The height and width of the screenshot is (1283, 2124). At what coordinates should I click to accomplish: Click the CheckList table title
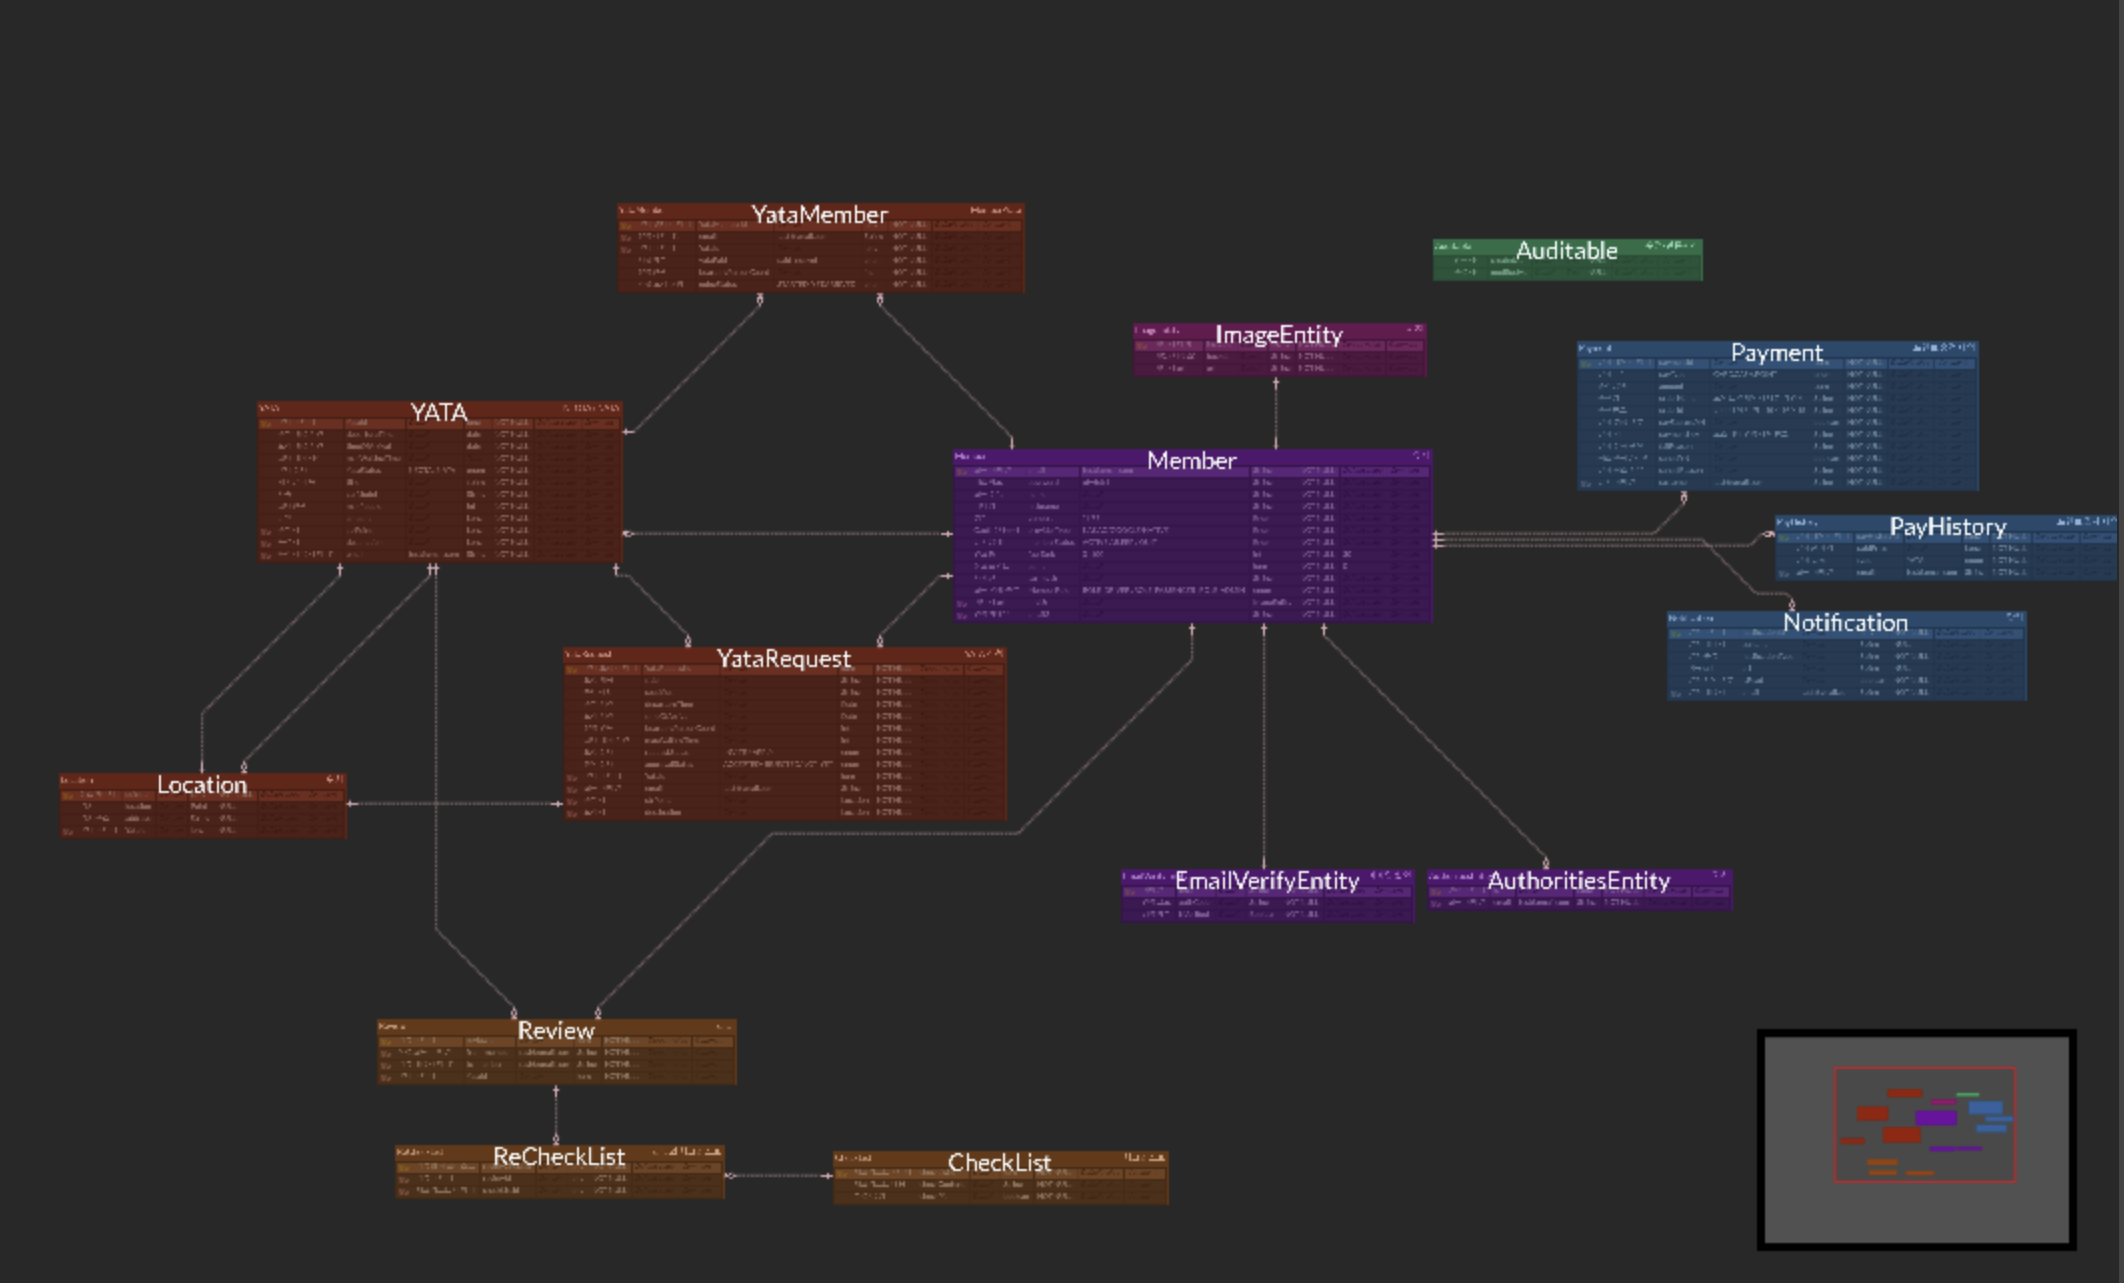click(x=999, y=1163)
